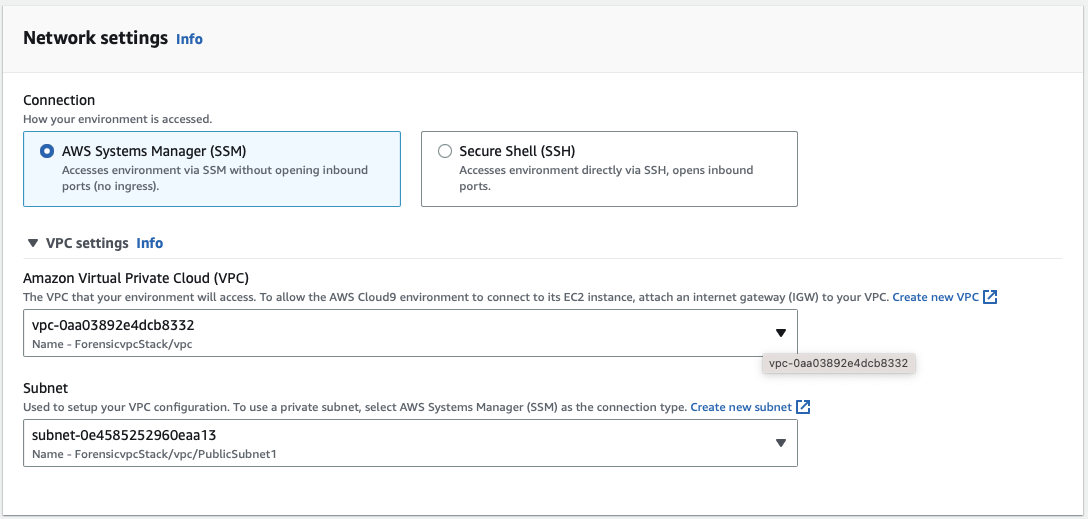Click the vpc-0aa03892e4dcb8332 value in VPC selector
Image resolution: width=1088 pixels, height=519 pixels.
click(x=113, y=325)
